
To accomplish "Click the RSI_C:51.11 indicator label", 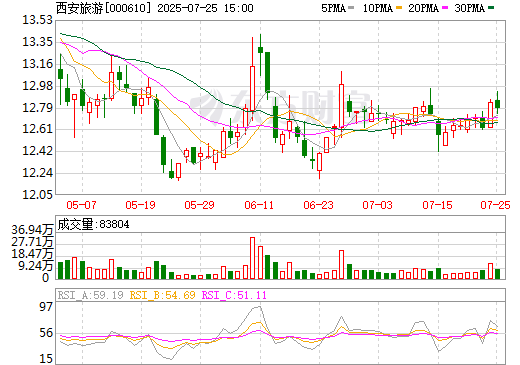I will [234, 295].
